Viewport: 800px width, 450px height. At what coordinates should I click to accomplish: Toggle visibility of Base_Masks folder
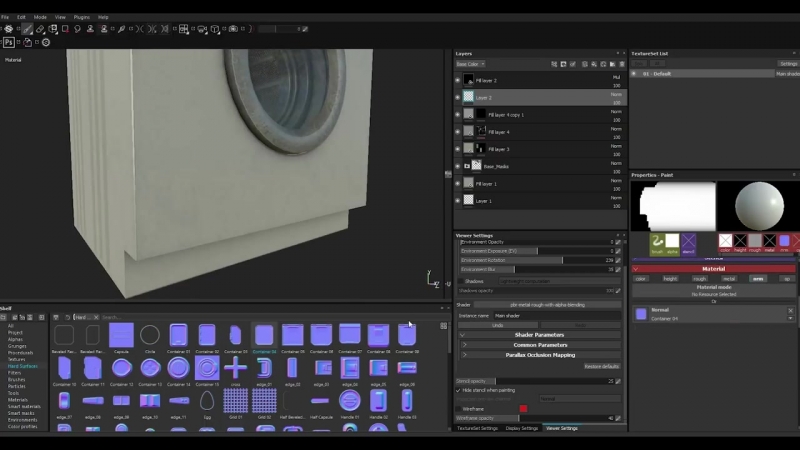coord(458,166)
